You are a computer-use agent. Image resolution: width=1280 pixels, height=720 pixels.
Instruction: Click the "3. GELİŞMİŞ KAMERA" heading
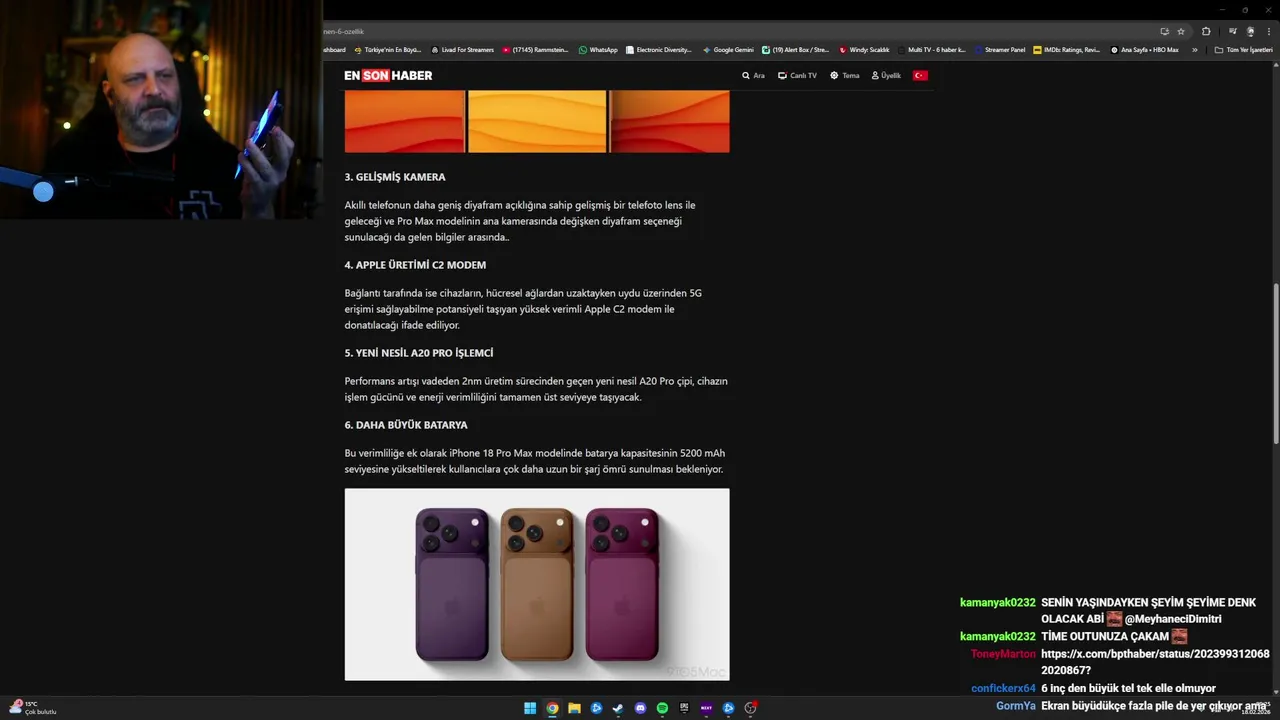click(395, 177)
